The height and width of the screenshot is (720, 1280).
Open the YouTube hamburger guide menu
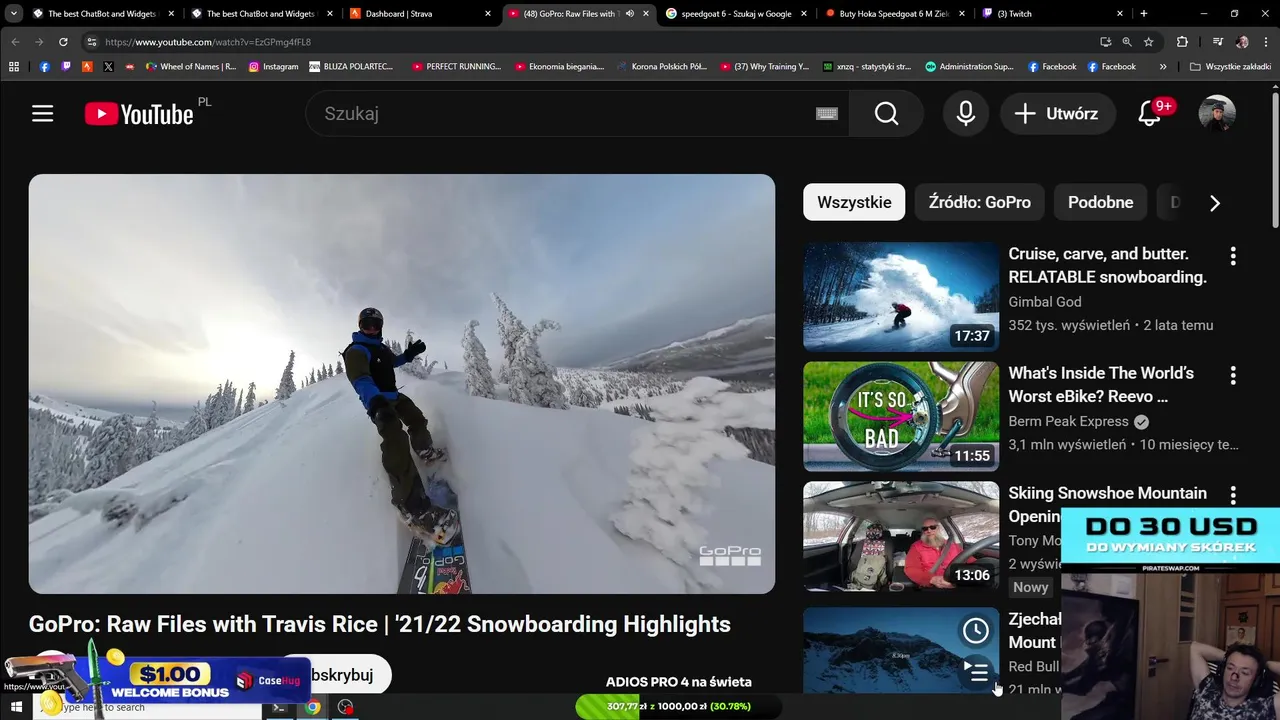coord(42,114)
